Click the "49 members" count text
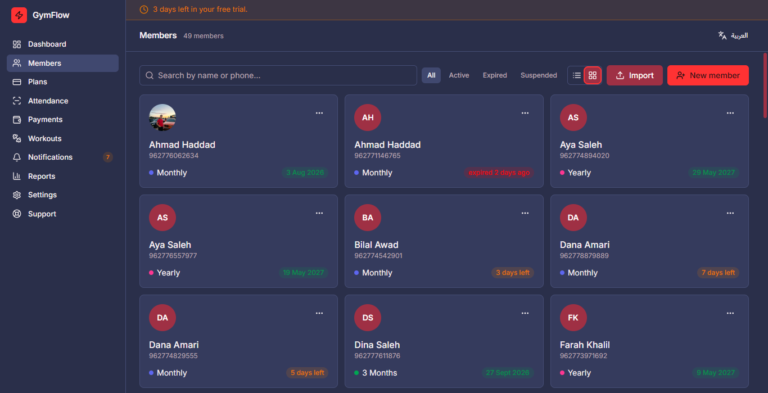The image size is (768, 393). (x=203, y=36)
